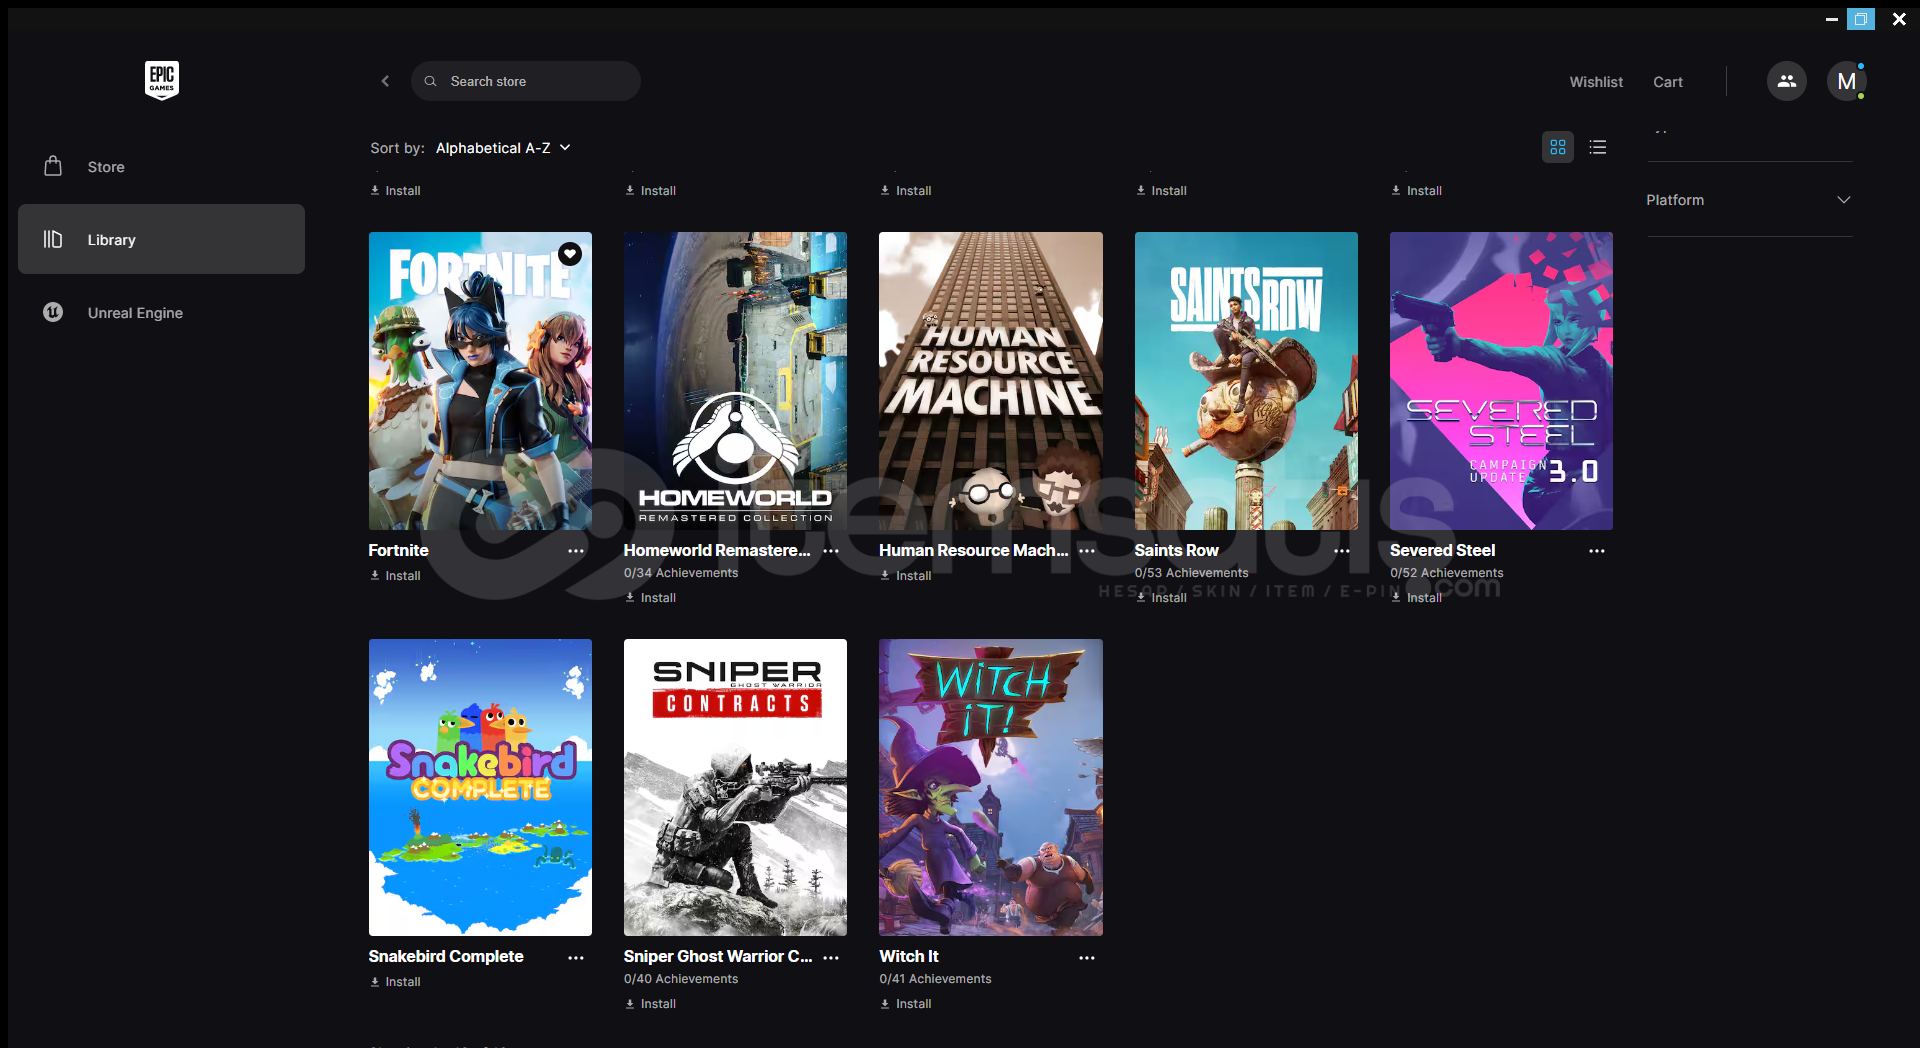Viewport: 1920px width, 1048px height.
Task: Open Witch It cover art
Action: (x=990, y=788)
